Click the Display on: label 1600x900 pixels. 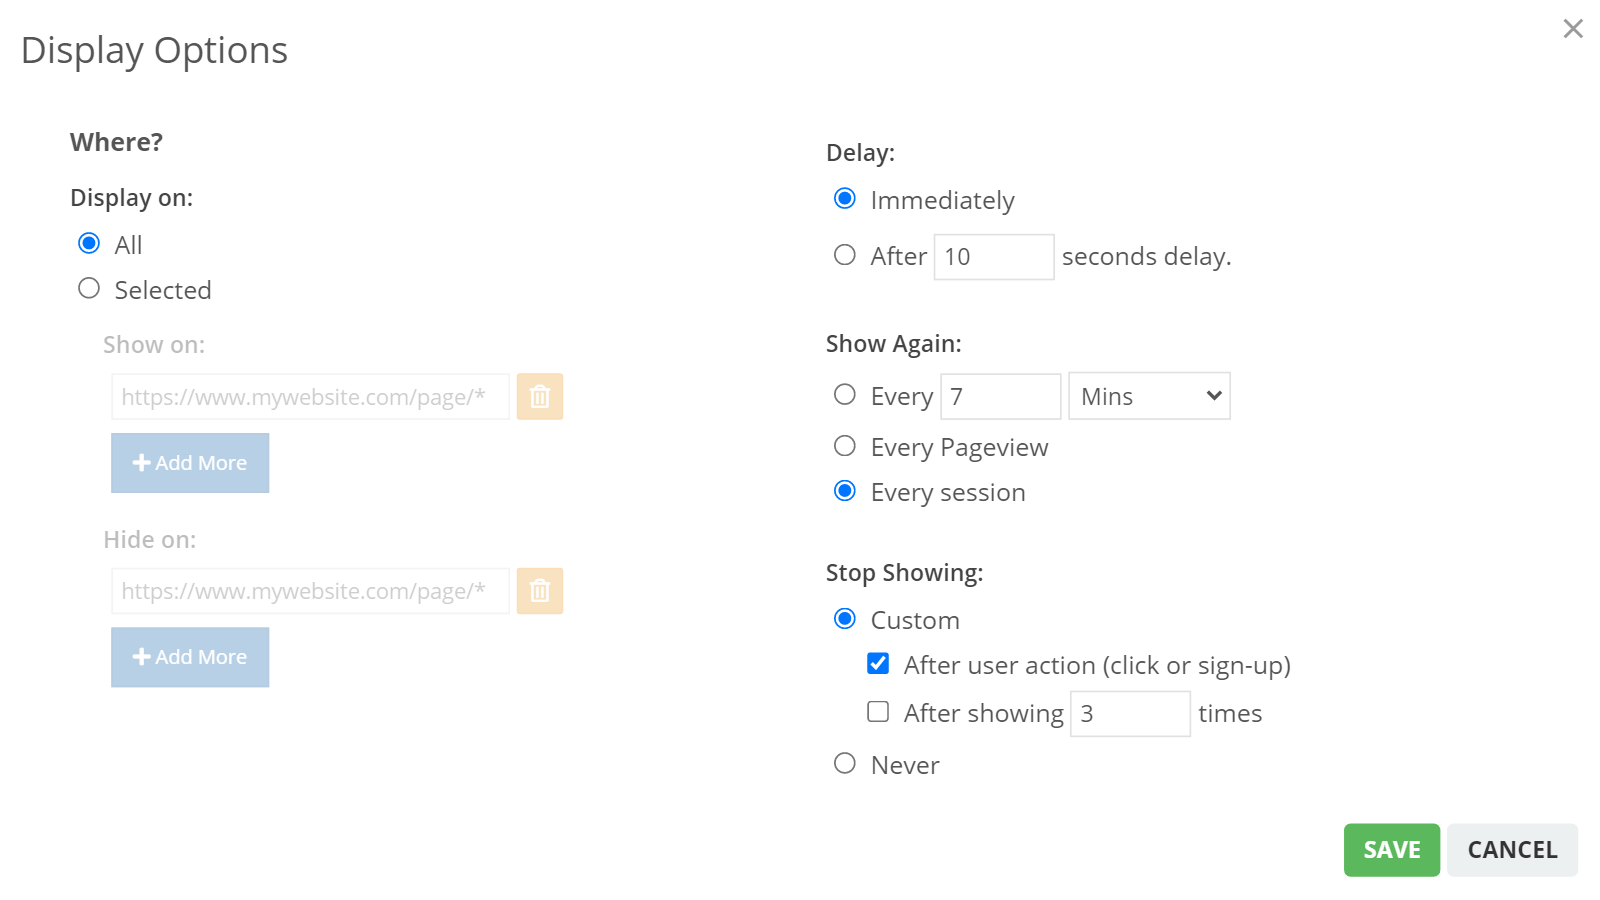tap(131, 198)
